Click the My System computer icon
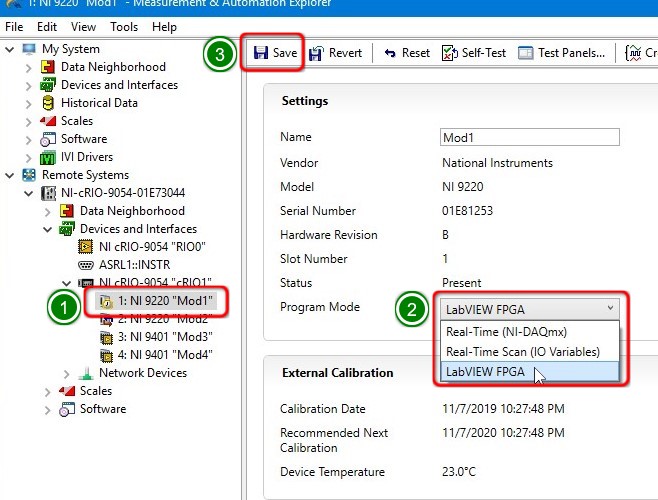The image size is (658, 500). 29,49
